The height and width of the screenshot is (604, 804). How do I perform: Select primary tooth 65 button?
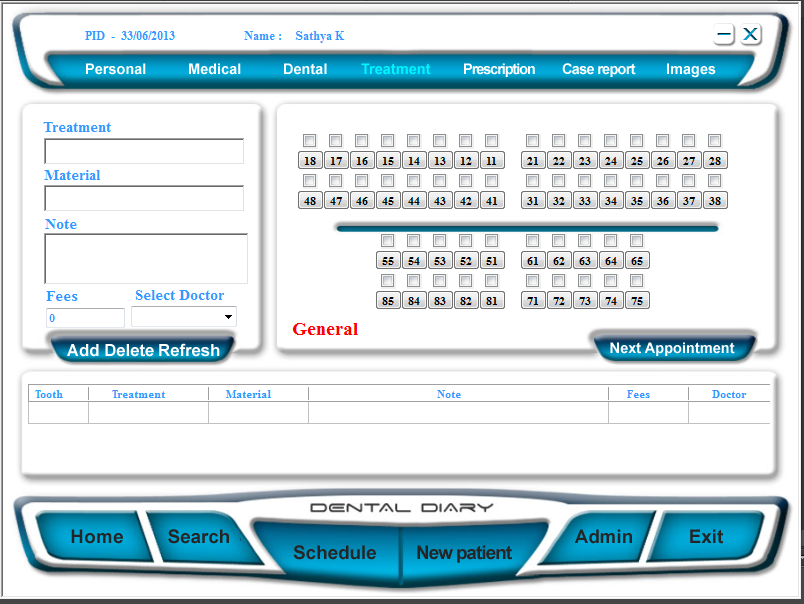click(636, 261)
